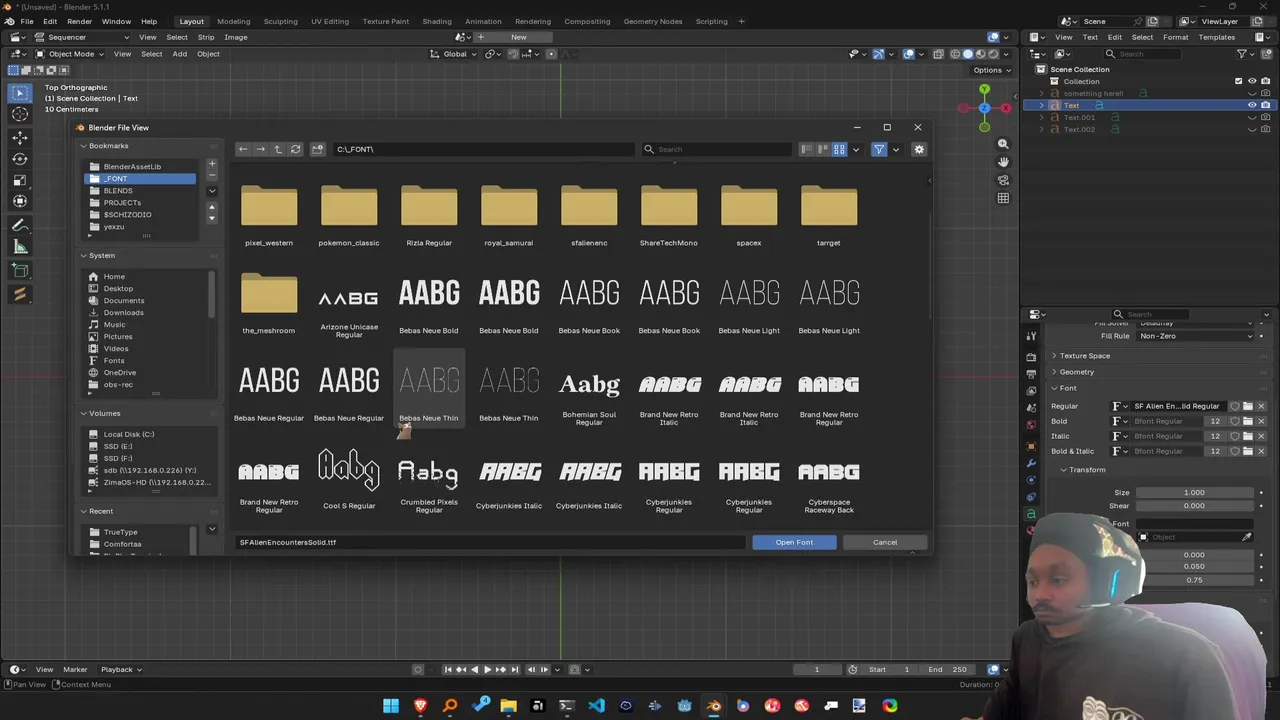Disable render for Text.001 camera icon
Viewport: 1280px width, 720px height.
(1265, 117)
